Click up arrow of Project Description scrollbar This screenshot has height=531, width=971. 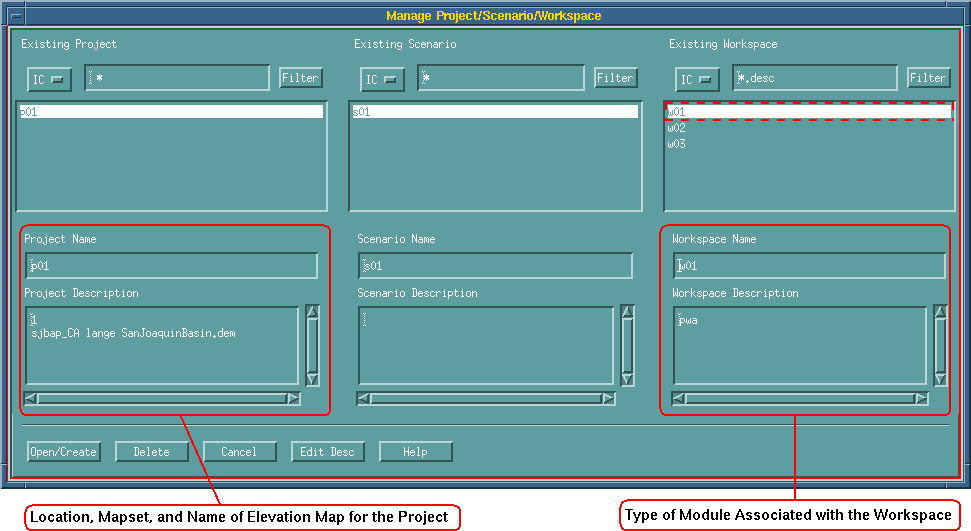[312, 312]
